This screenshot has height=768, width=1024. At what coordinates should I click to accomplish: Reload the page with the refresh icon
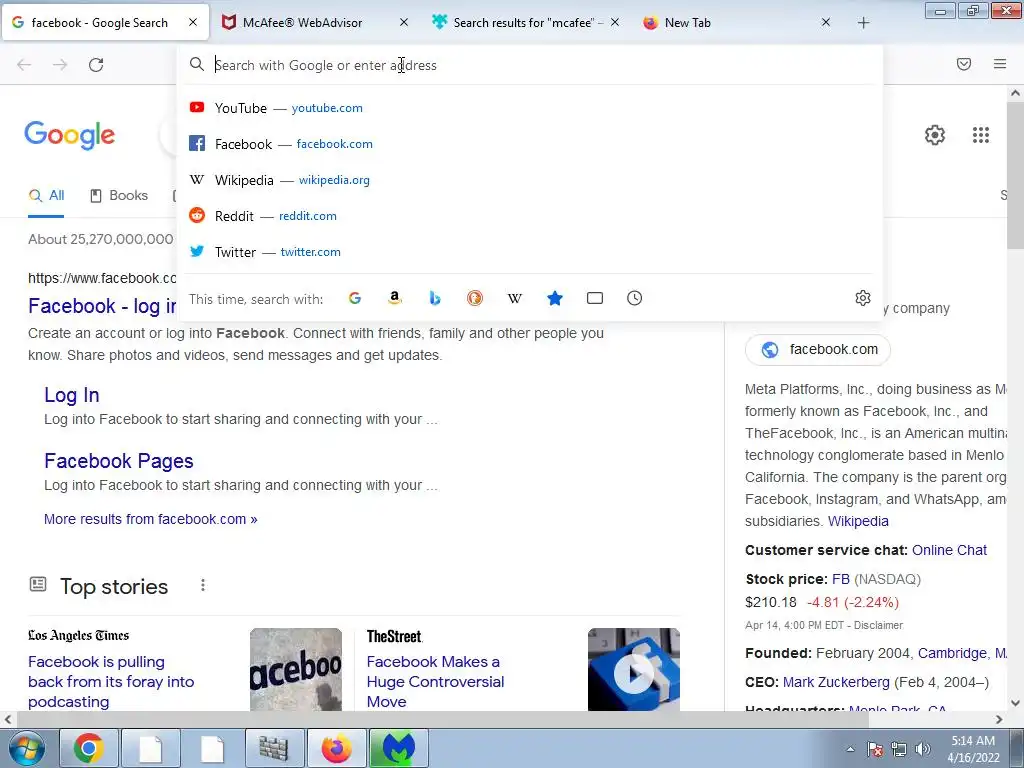pos(96,65)
